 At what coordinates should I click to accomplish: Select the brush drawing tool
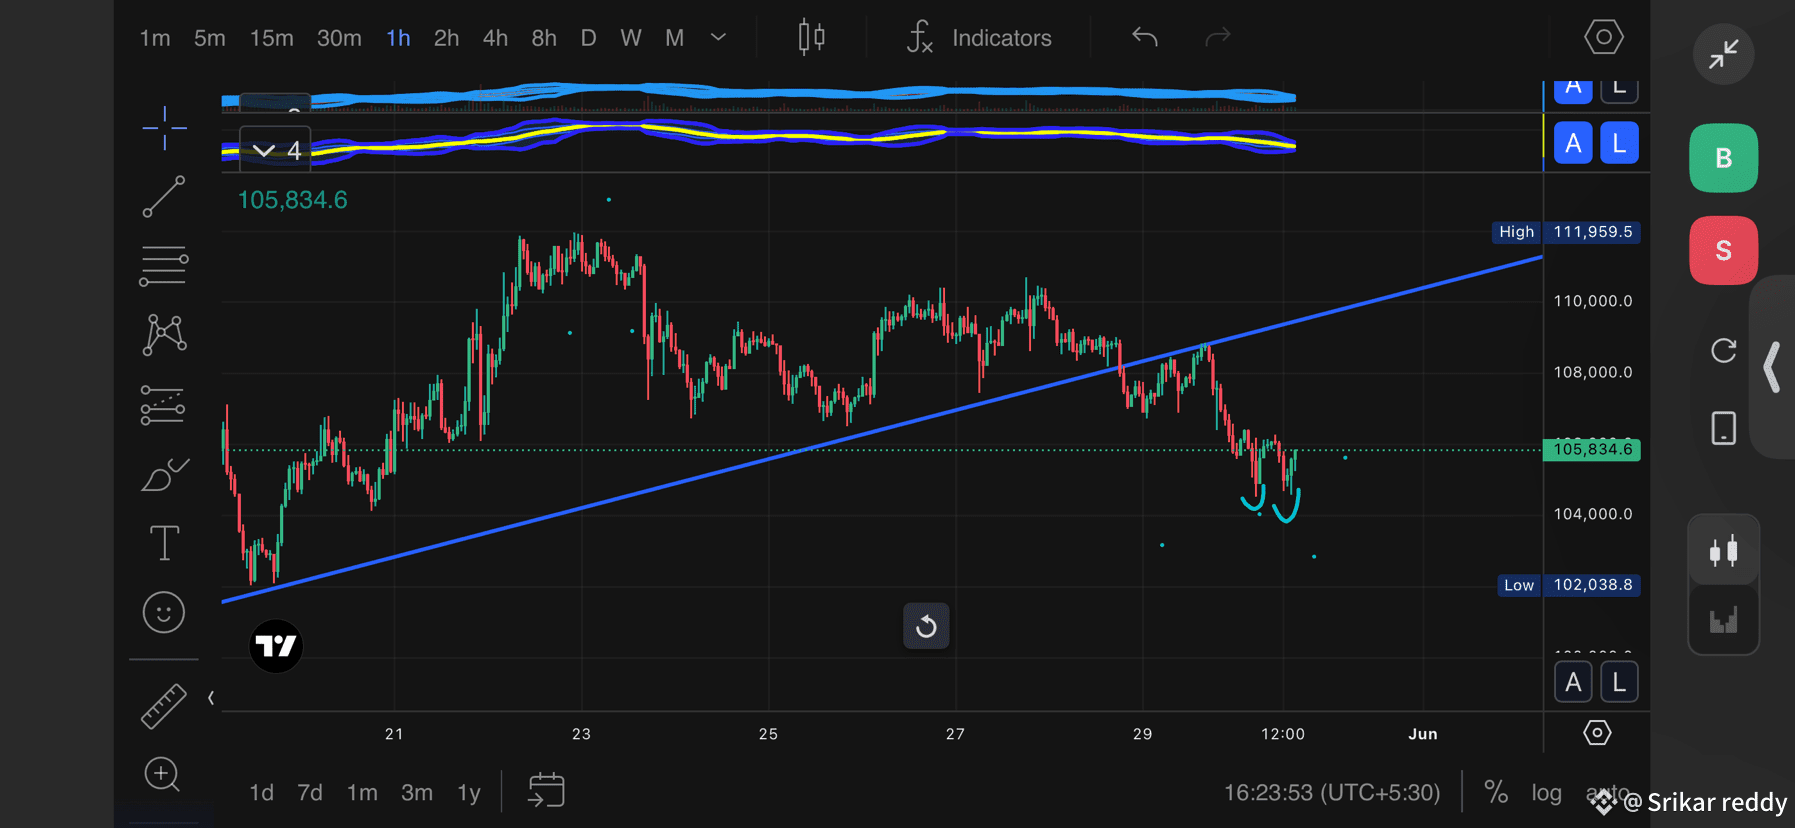click(x=165, y=474)
